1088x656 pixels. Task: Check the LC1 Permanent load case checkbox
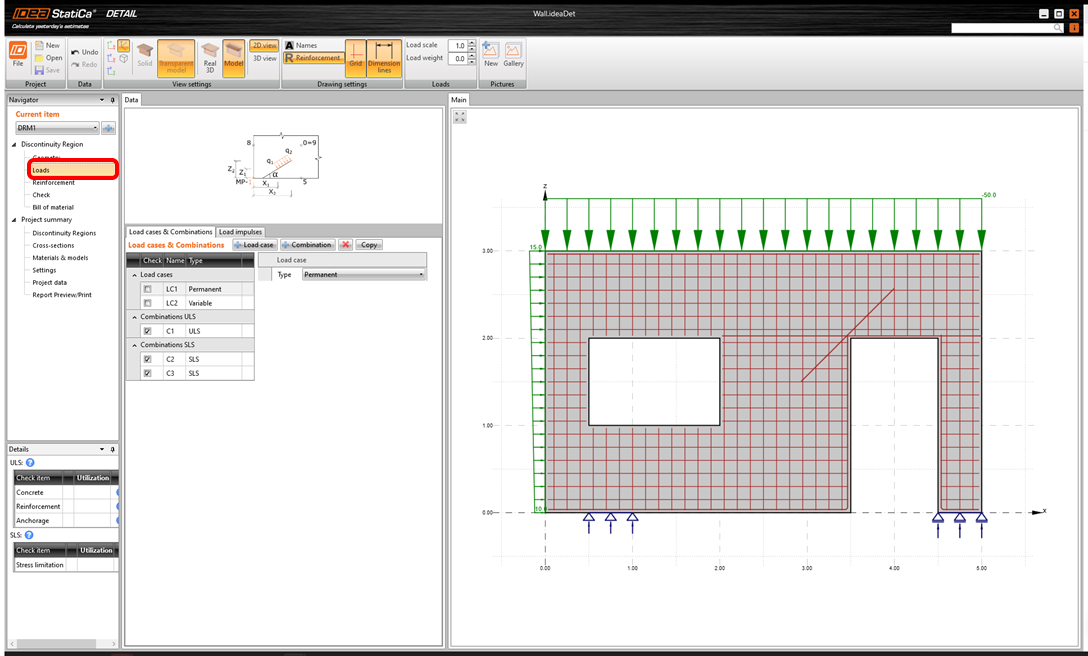[147, 289]
